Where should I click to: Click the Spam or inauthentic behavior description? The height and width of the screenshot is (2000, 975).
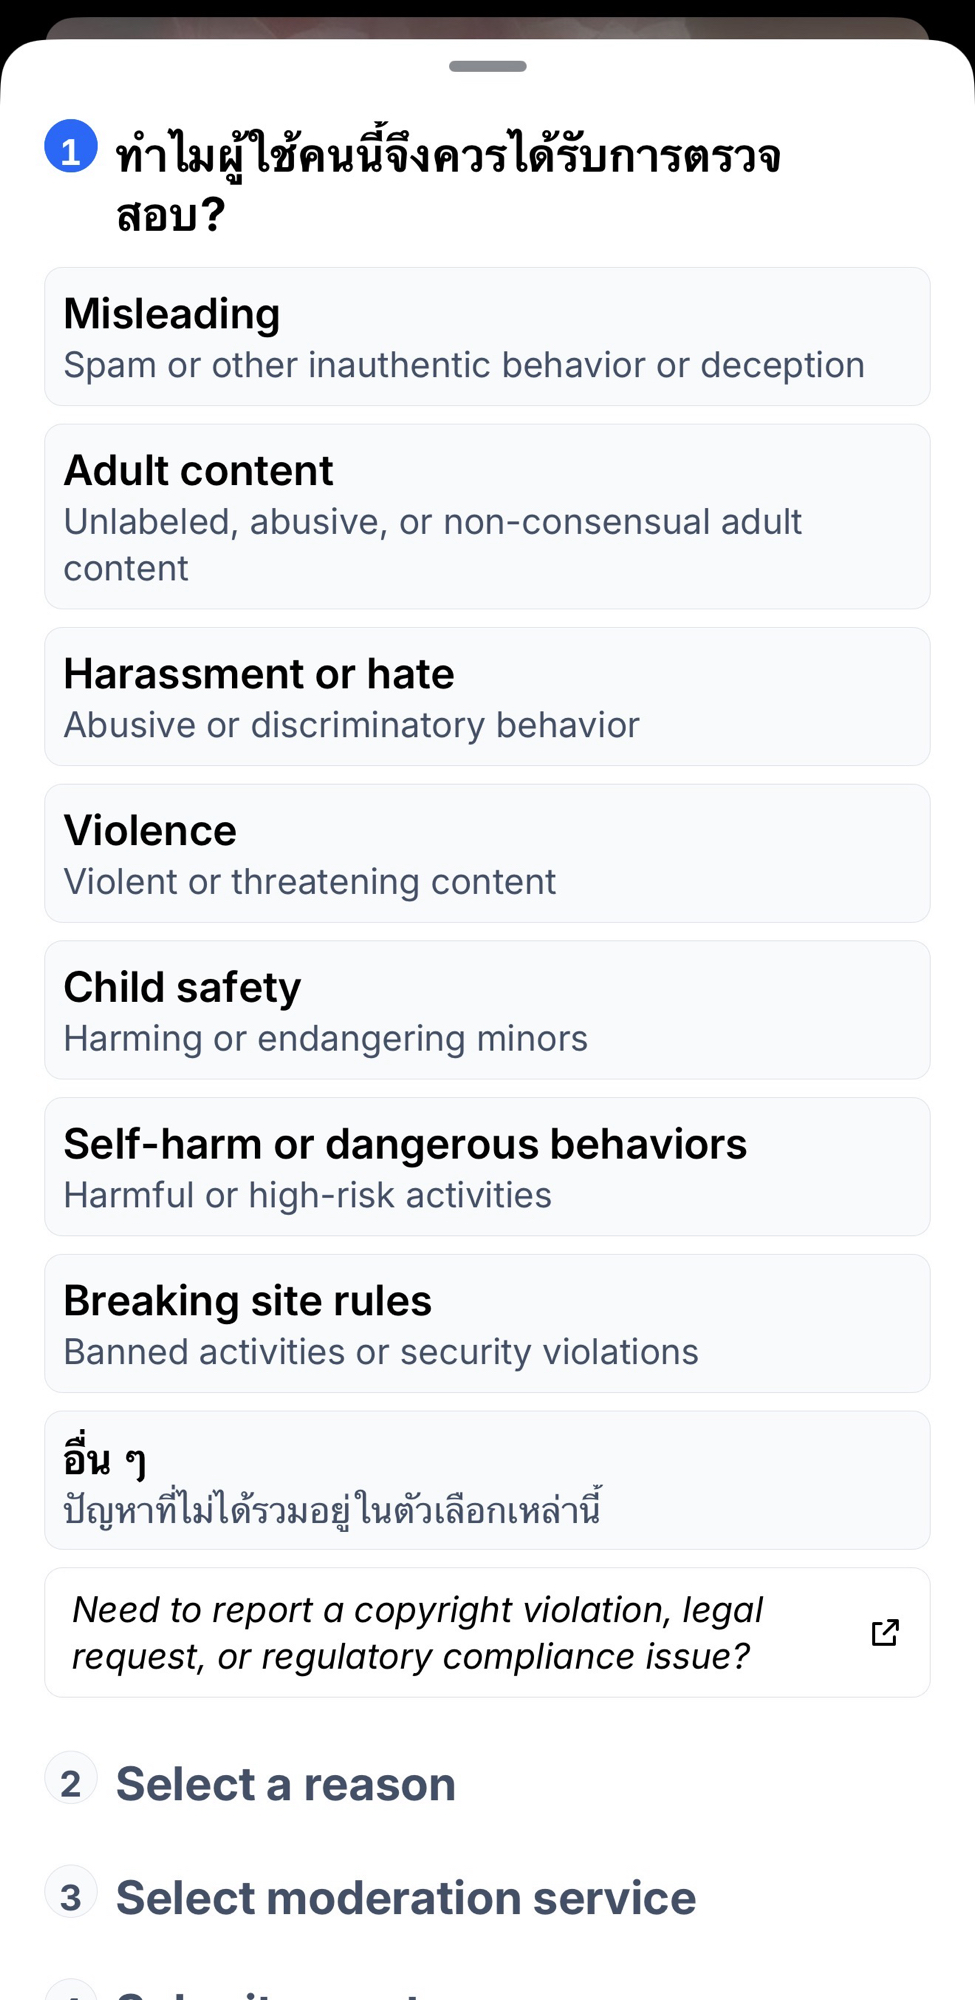pyautogui.click(x=464, y=365)
